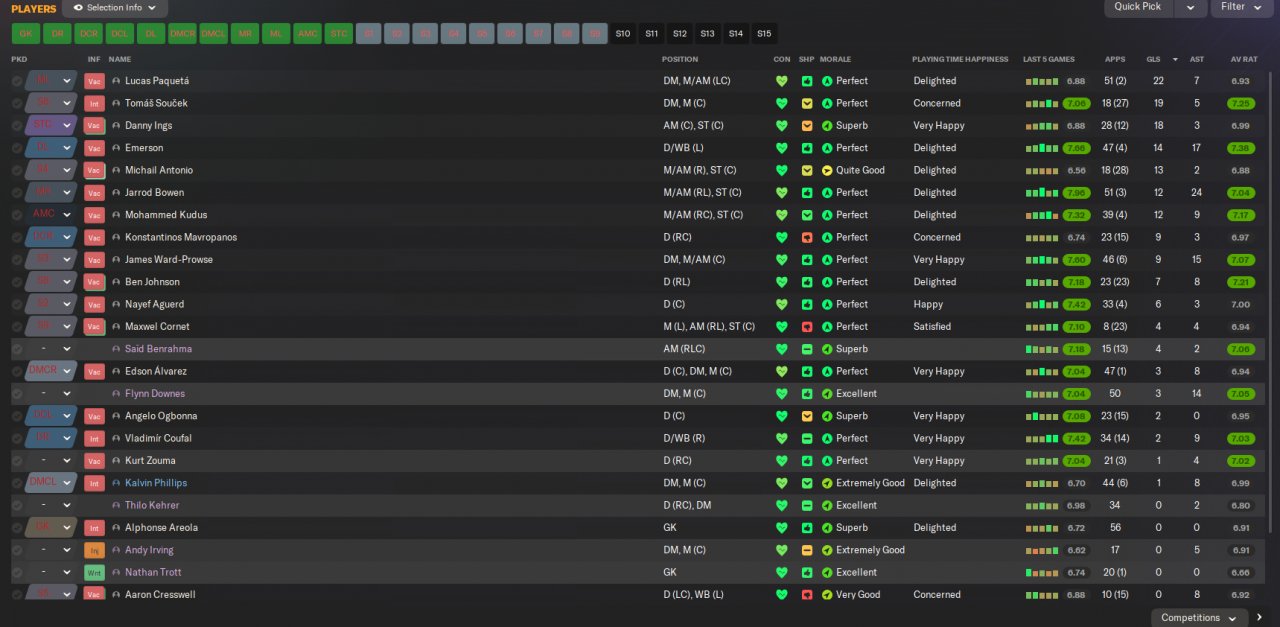Click the sharpness icon in Tomáš Souček row
This screenshot has height=627, width=1280.
point(807,103)
